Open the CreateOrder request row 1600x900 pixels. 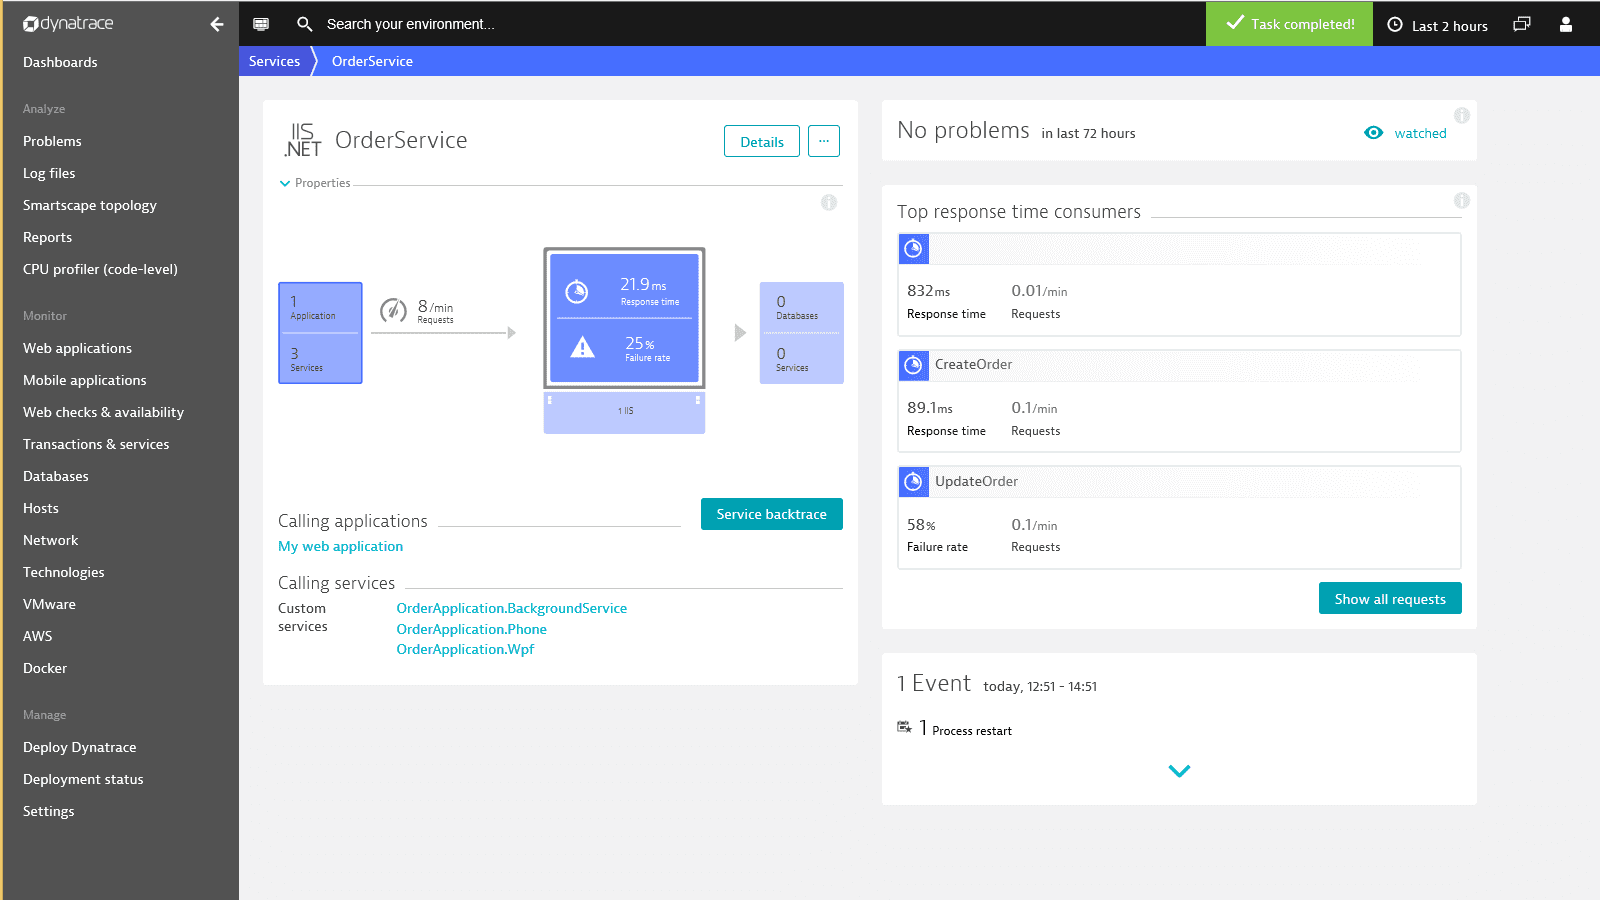[1179, 400]
